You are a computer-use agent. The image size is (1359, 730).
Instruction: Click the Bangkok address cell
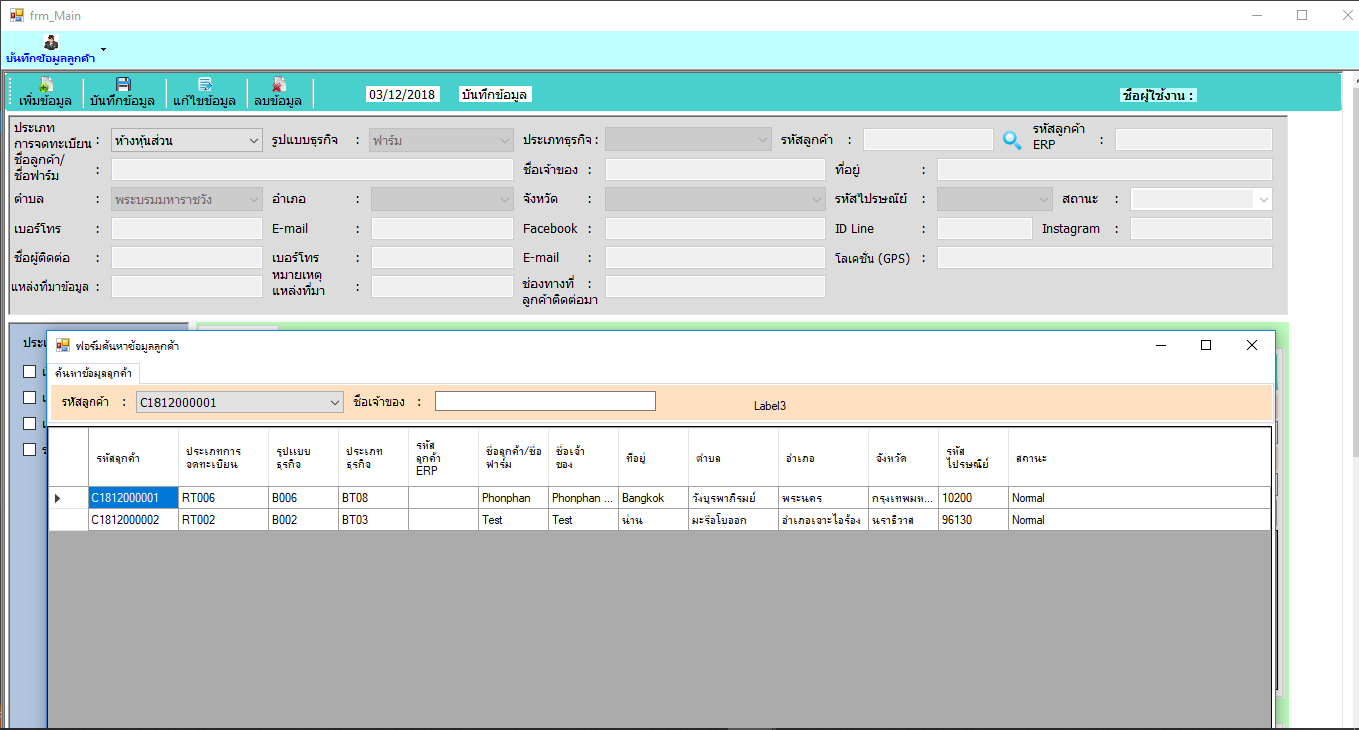pyautogui.click(x=653, y=498)
